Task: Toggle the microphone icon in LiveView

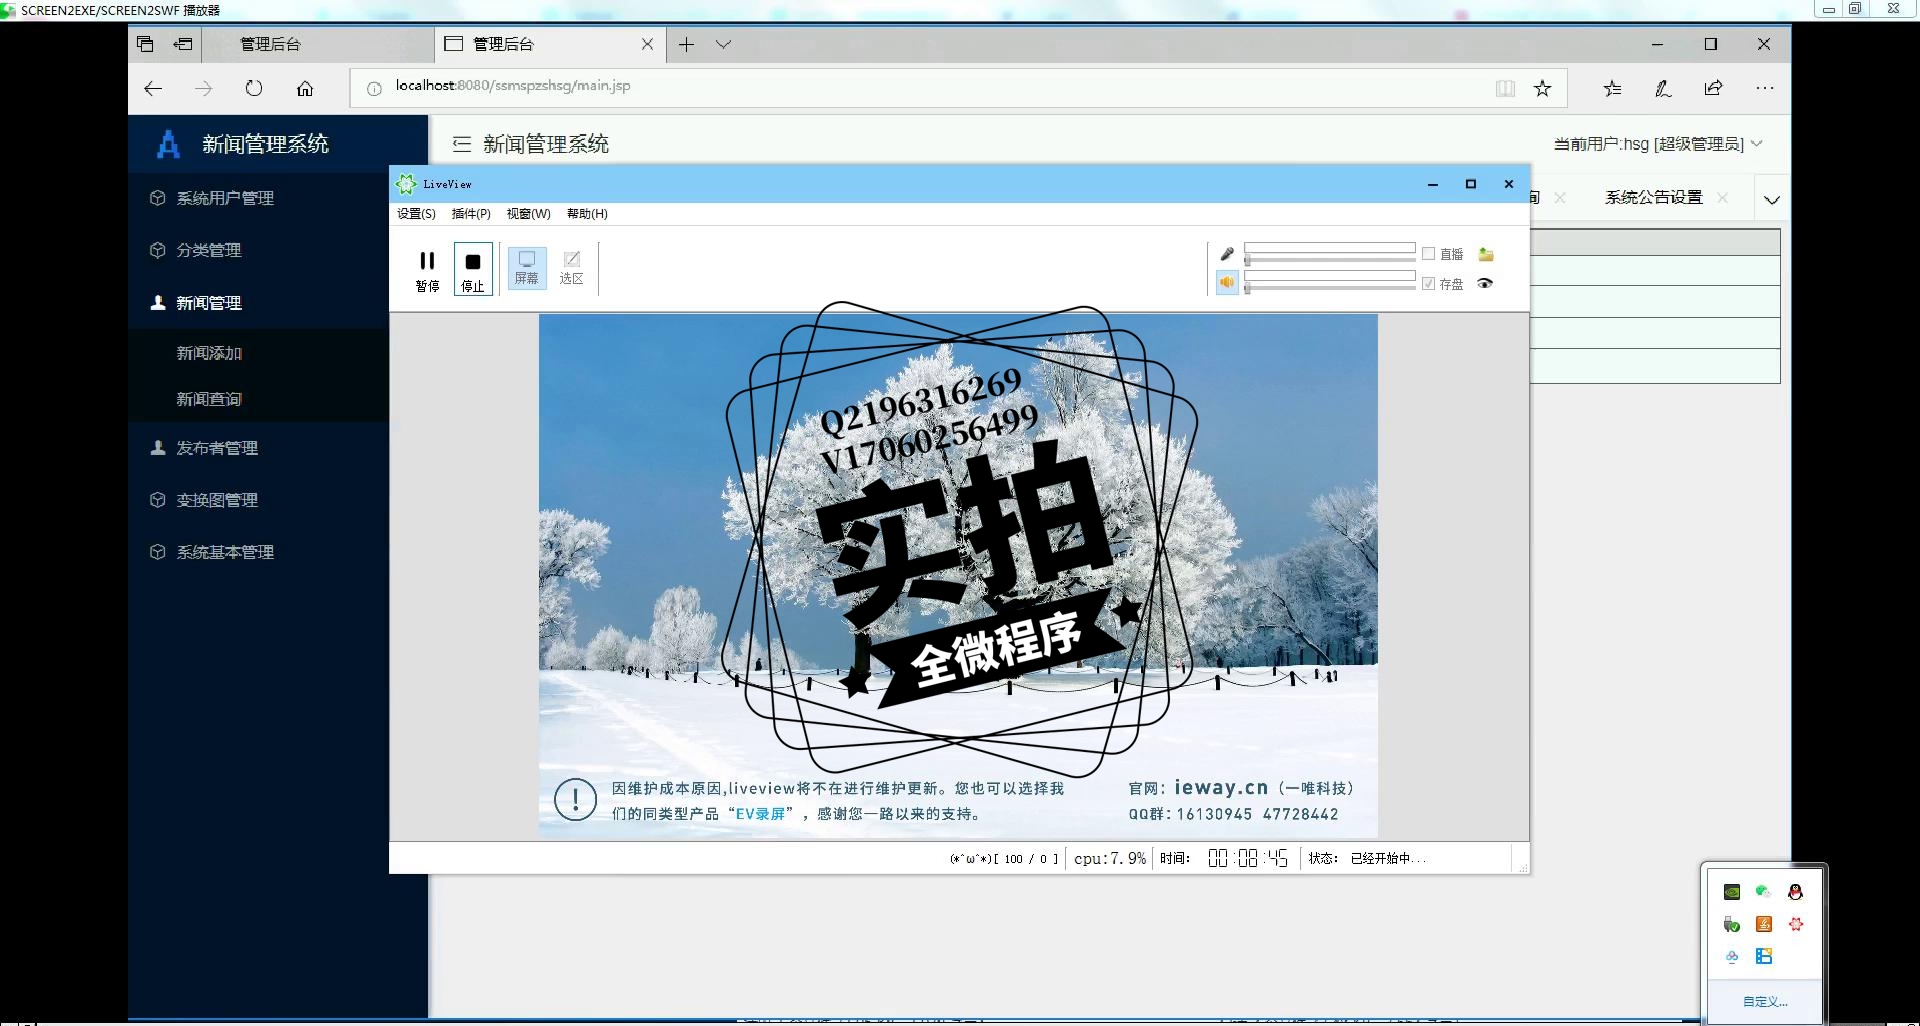Action: (x=1227, y=254)
